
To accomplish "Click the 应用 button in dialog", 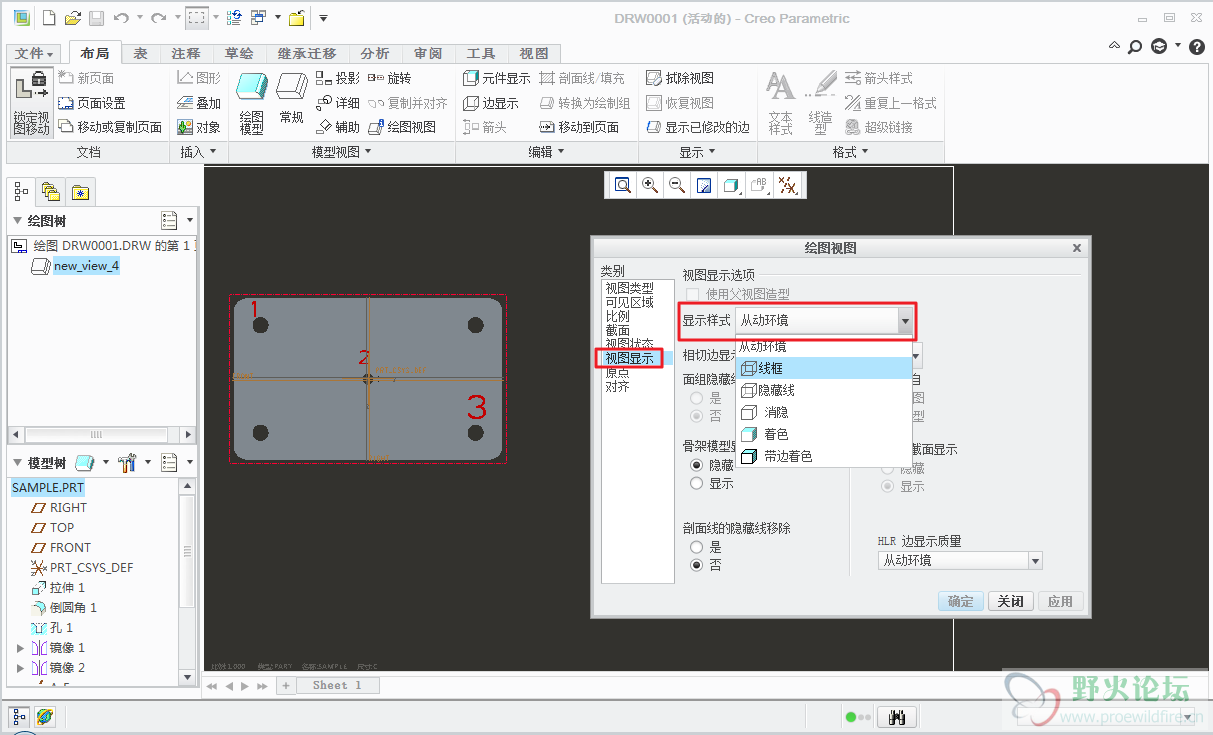I will (1060, 601).
